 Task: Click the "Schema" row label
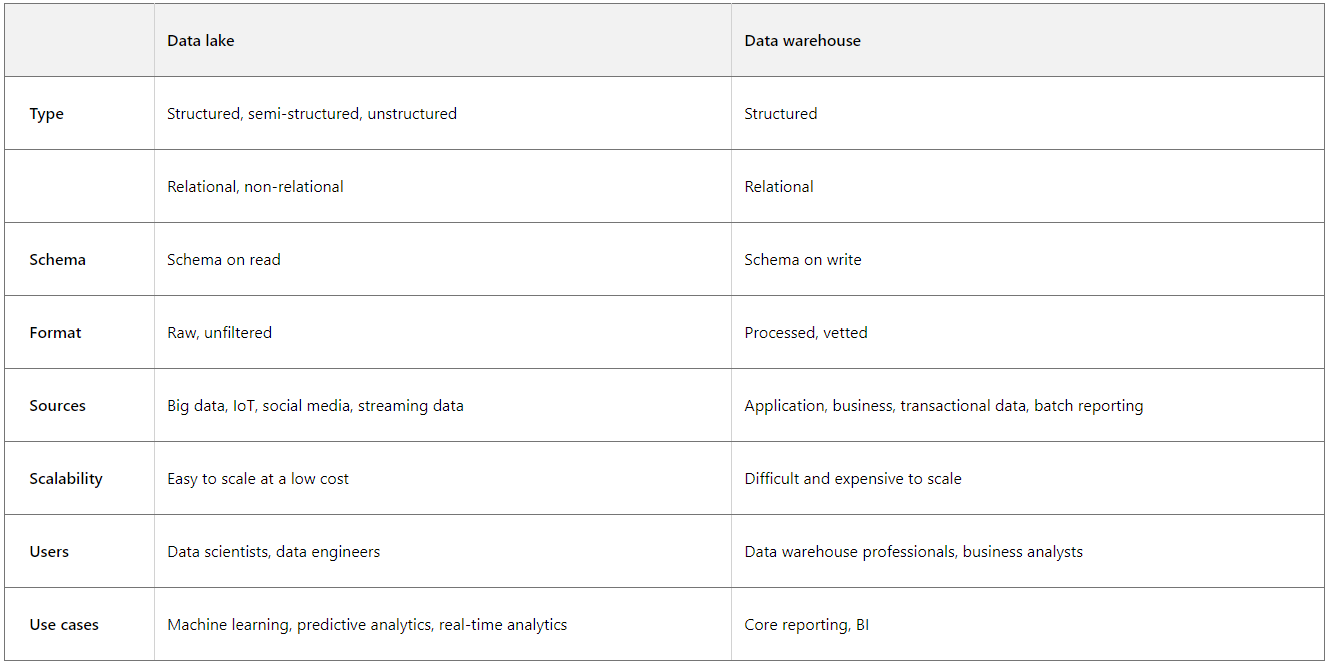pos(58,260)
